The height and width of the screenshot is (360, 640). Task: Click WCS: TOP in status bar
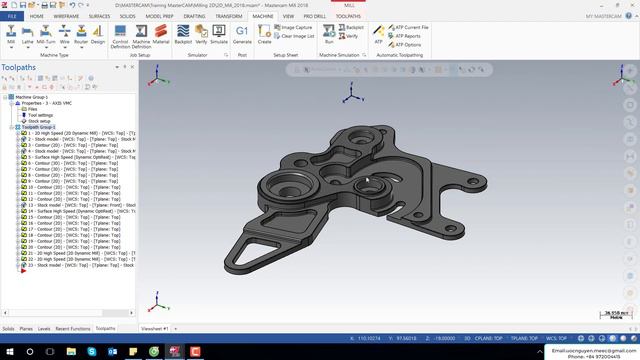point(556,338)
